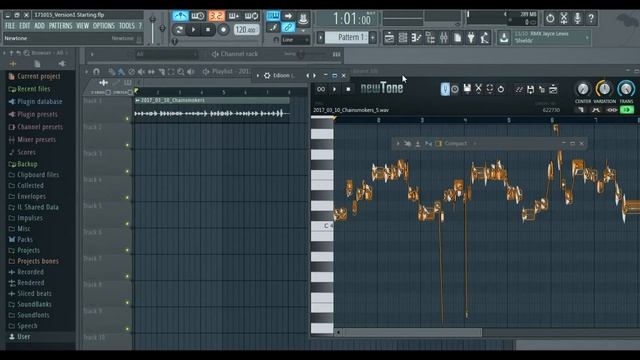
Task: Toggle typing keyboard to piano icon
Action: pyautogui.click(x=273, y=16)
